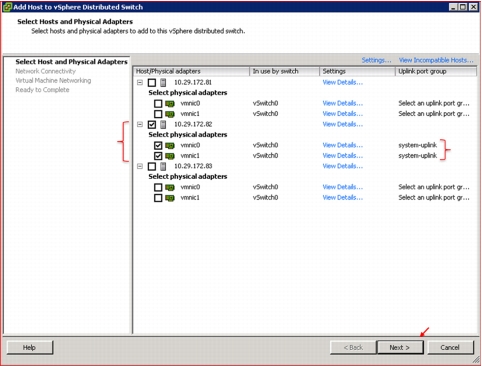
Task: Check the host 10.29.172.83 checkbox
Action: (152, 166)
